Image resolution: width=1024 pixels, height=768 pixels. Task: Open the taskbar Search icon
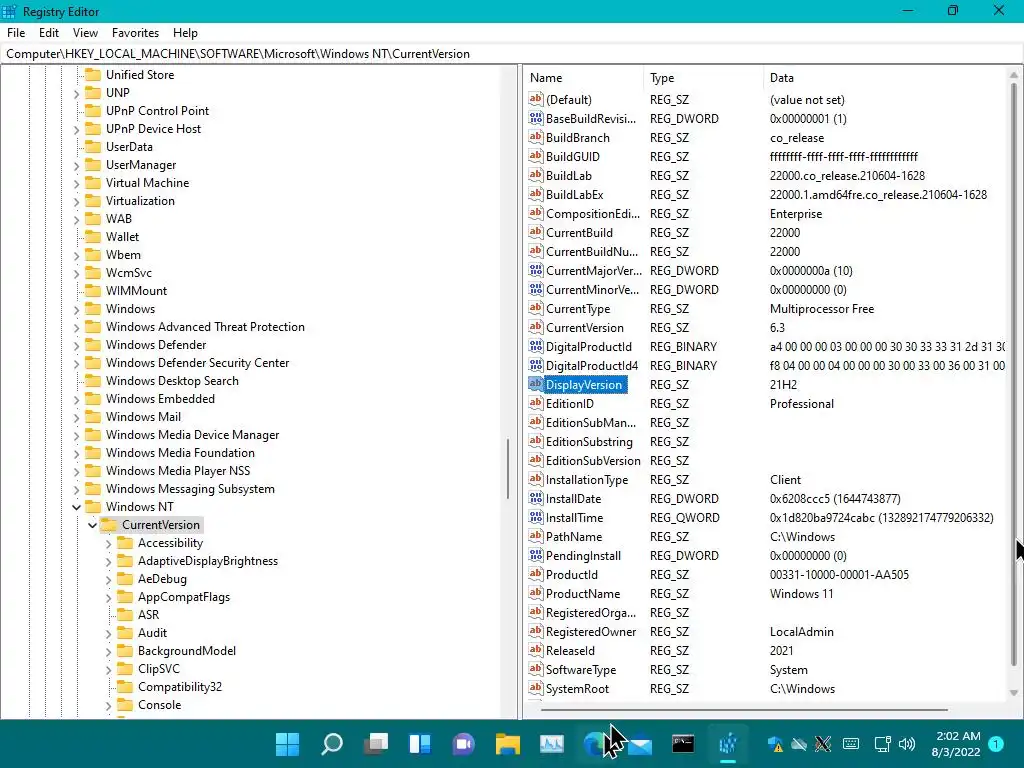[x=332, y=743]
